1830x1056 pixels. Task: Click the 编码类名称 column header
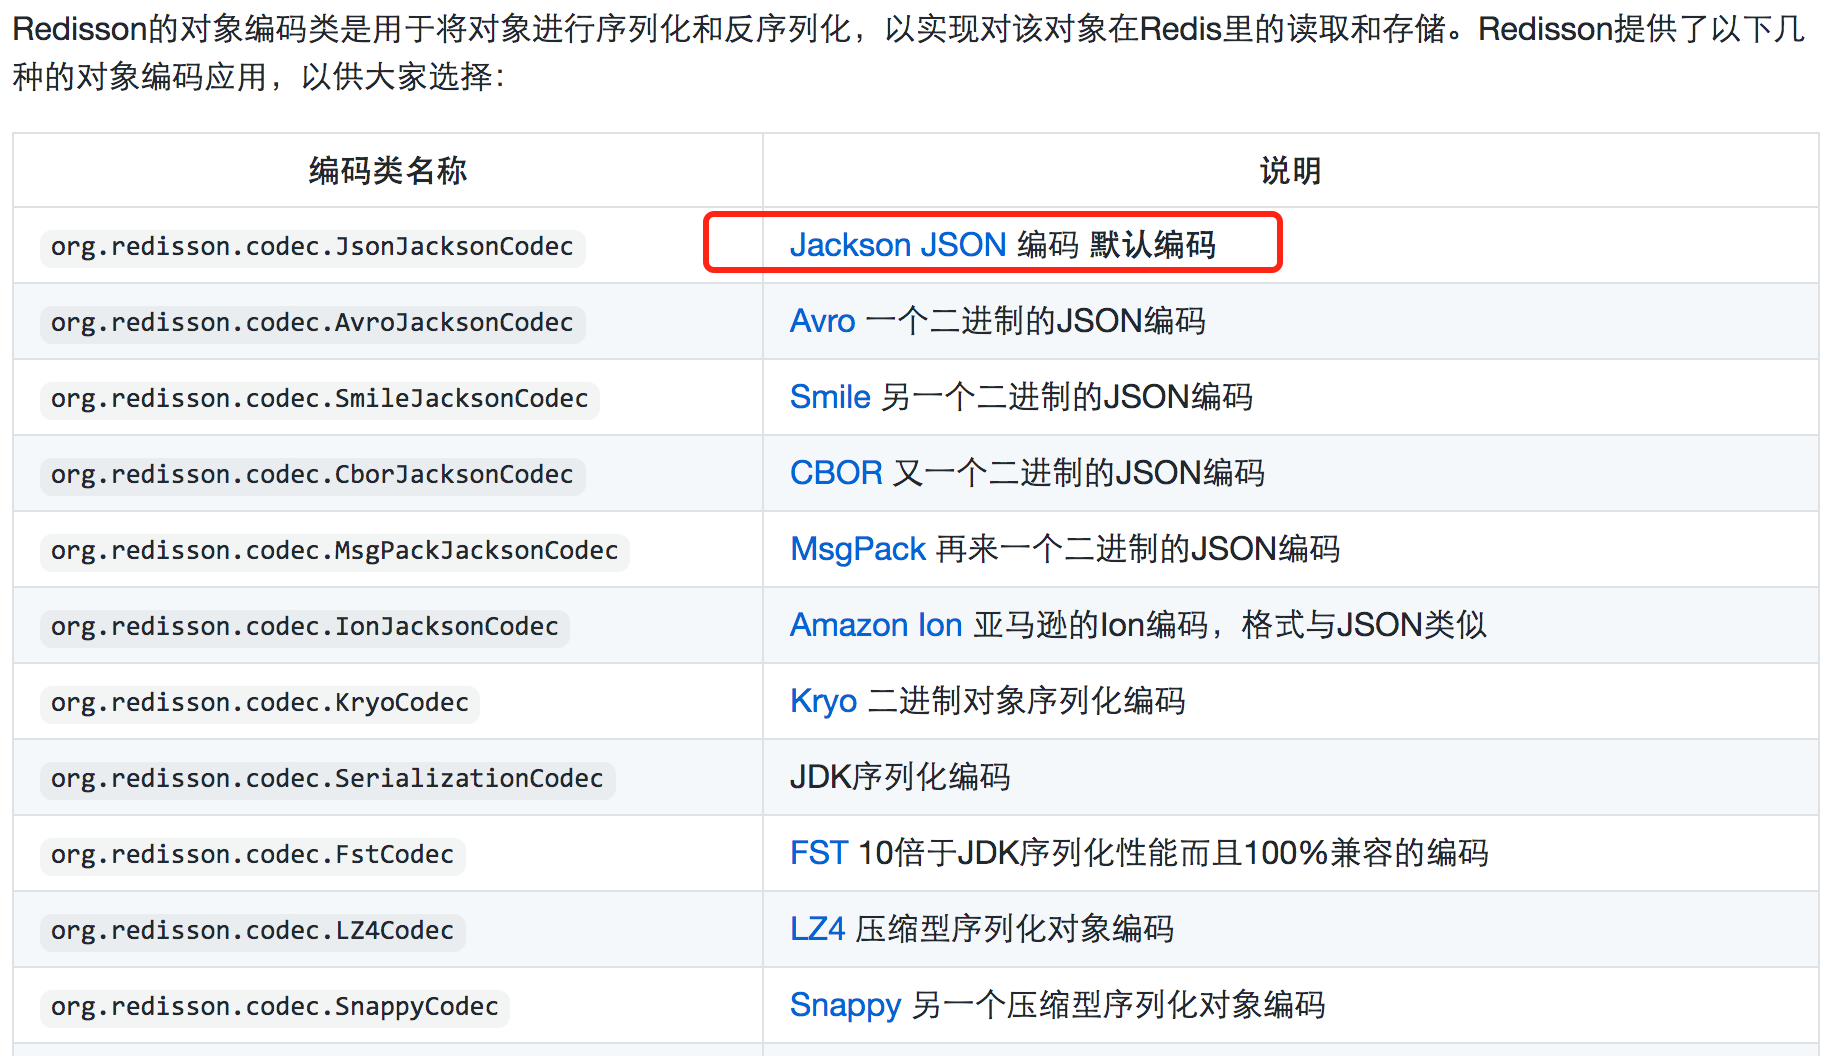coord(388,171)
